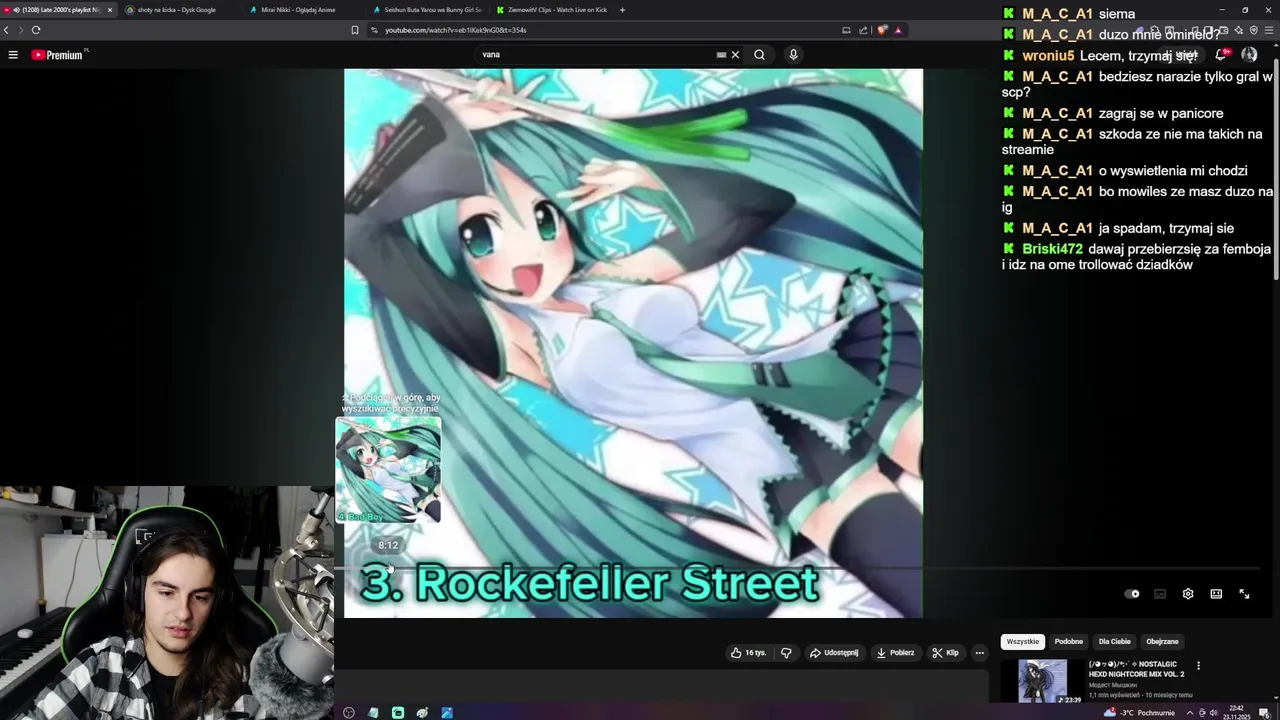Click chat username 'wroniu5'
This screenshot has height=720, width=1280.
[1048, 56]
